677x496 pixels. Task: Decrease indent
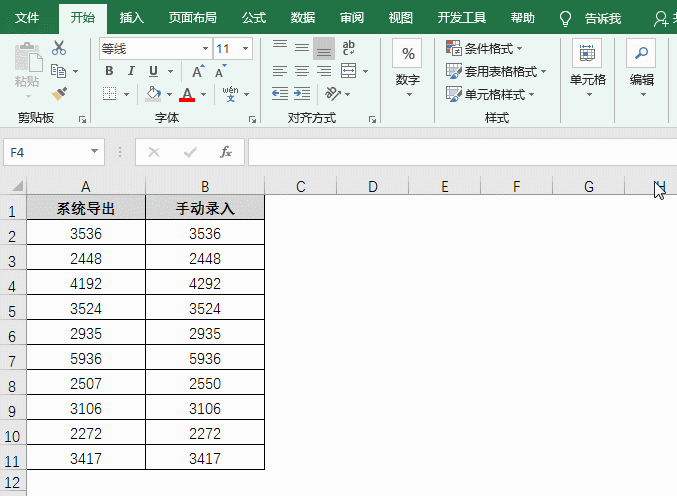280,94
